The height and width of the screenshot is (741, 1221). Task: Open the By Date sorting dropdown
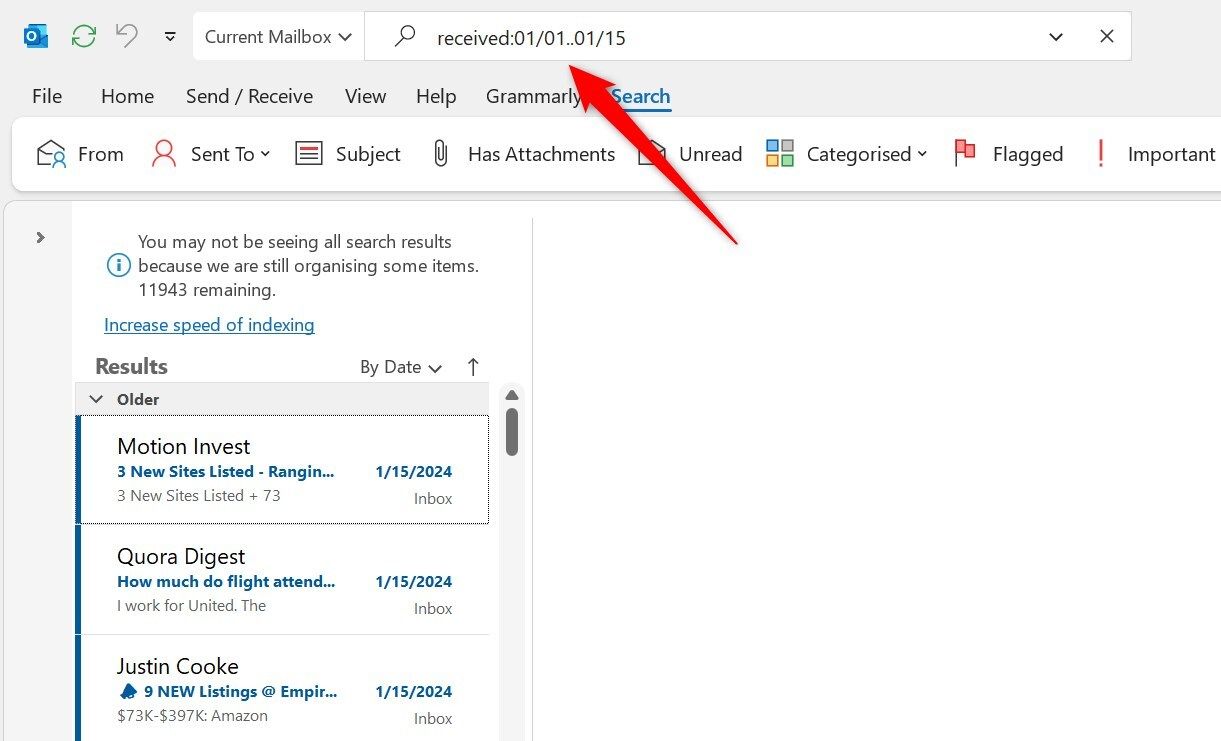pos(400,367)
